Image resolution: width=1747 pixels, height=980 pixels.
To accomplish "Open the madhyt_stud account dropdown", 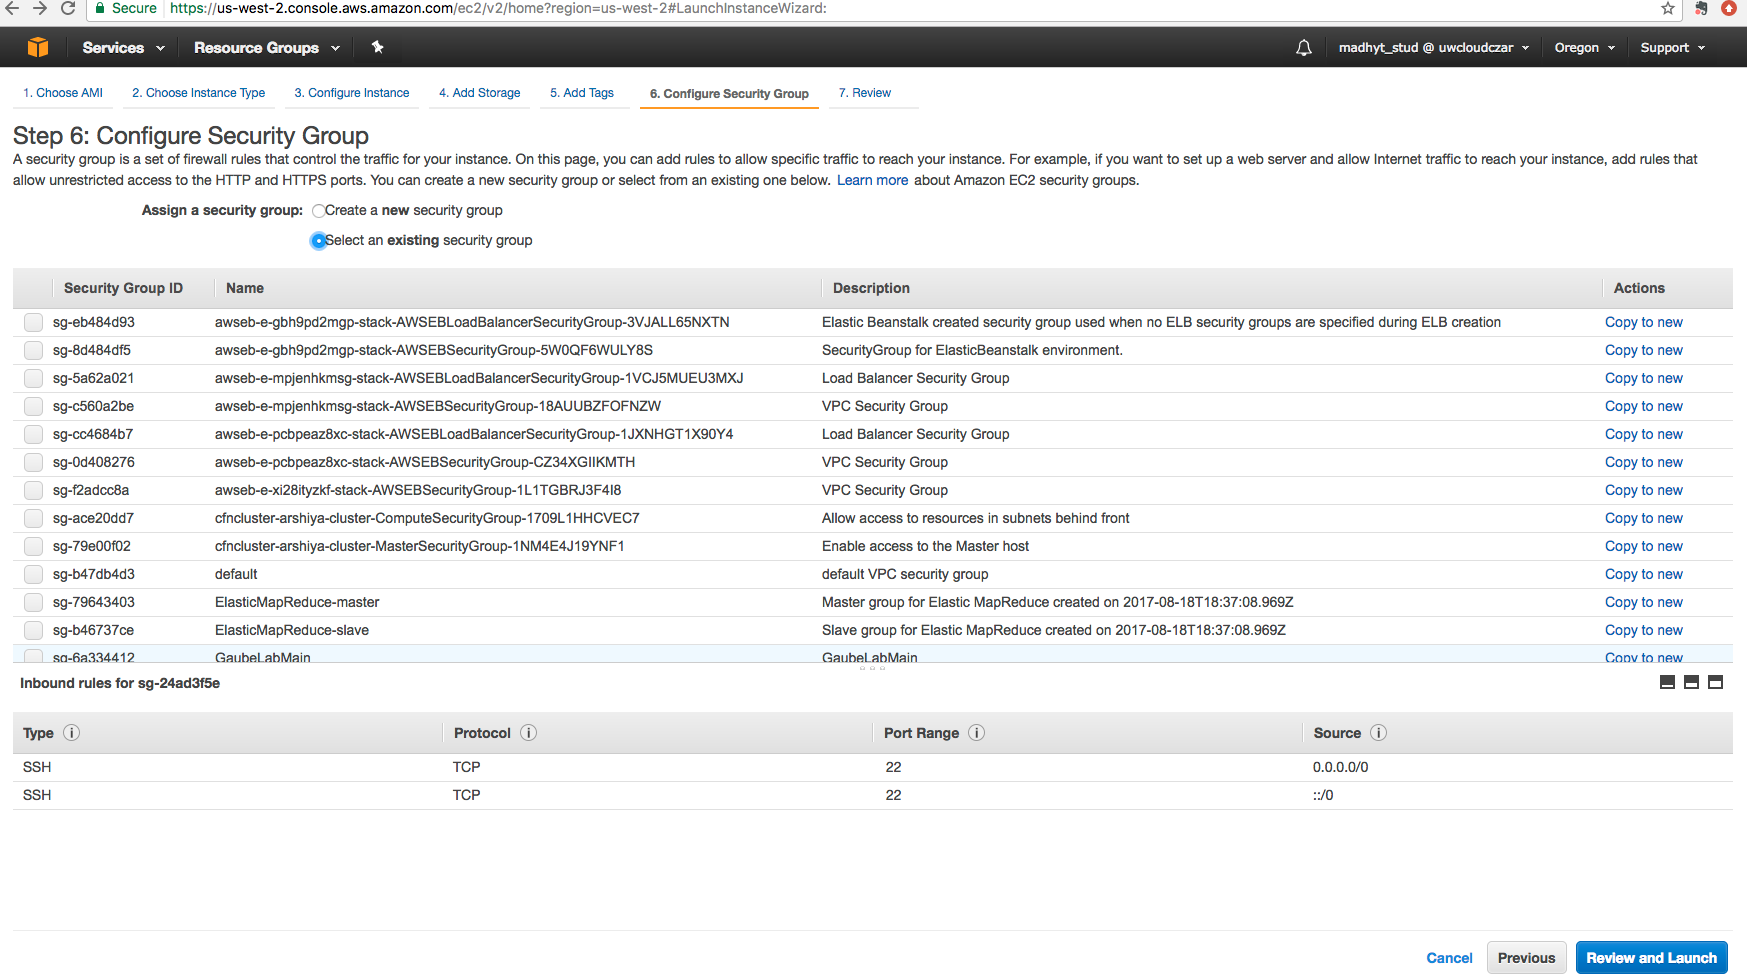I will click(1433, 47).
